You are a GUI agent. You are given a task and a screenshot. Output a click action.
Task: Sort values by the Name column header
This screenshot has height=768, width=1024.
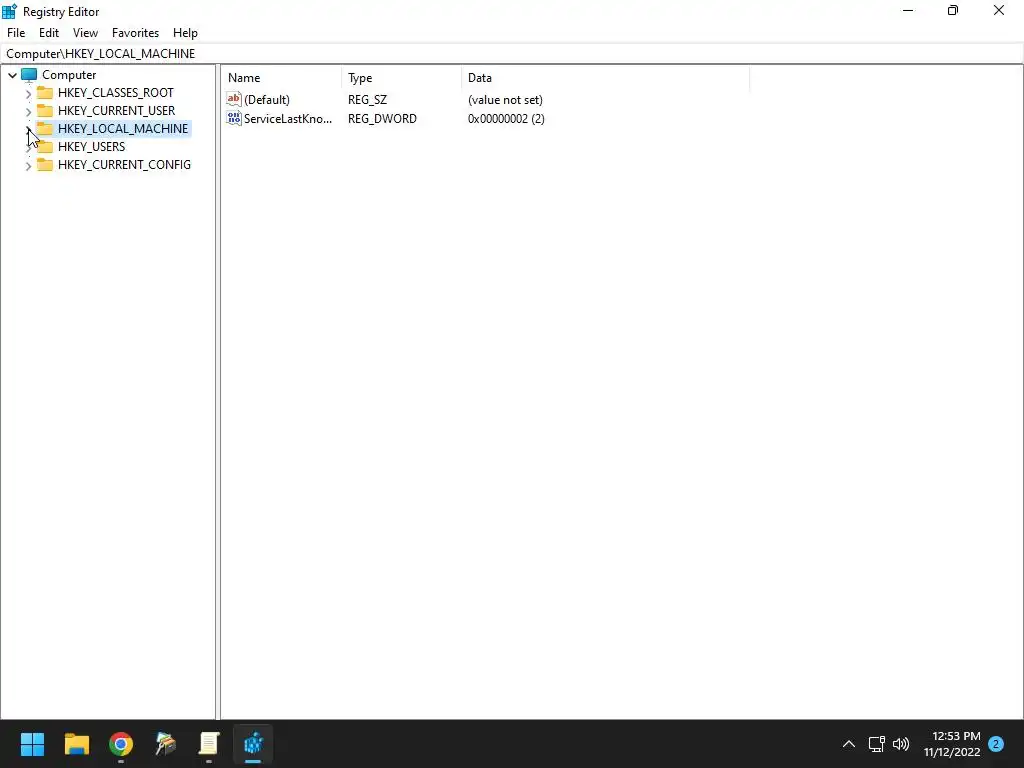[x=281, y=78]
